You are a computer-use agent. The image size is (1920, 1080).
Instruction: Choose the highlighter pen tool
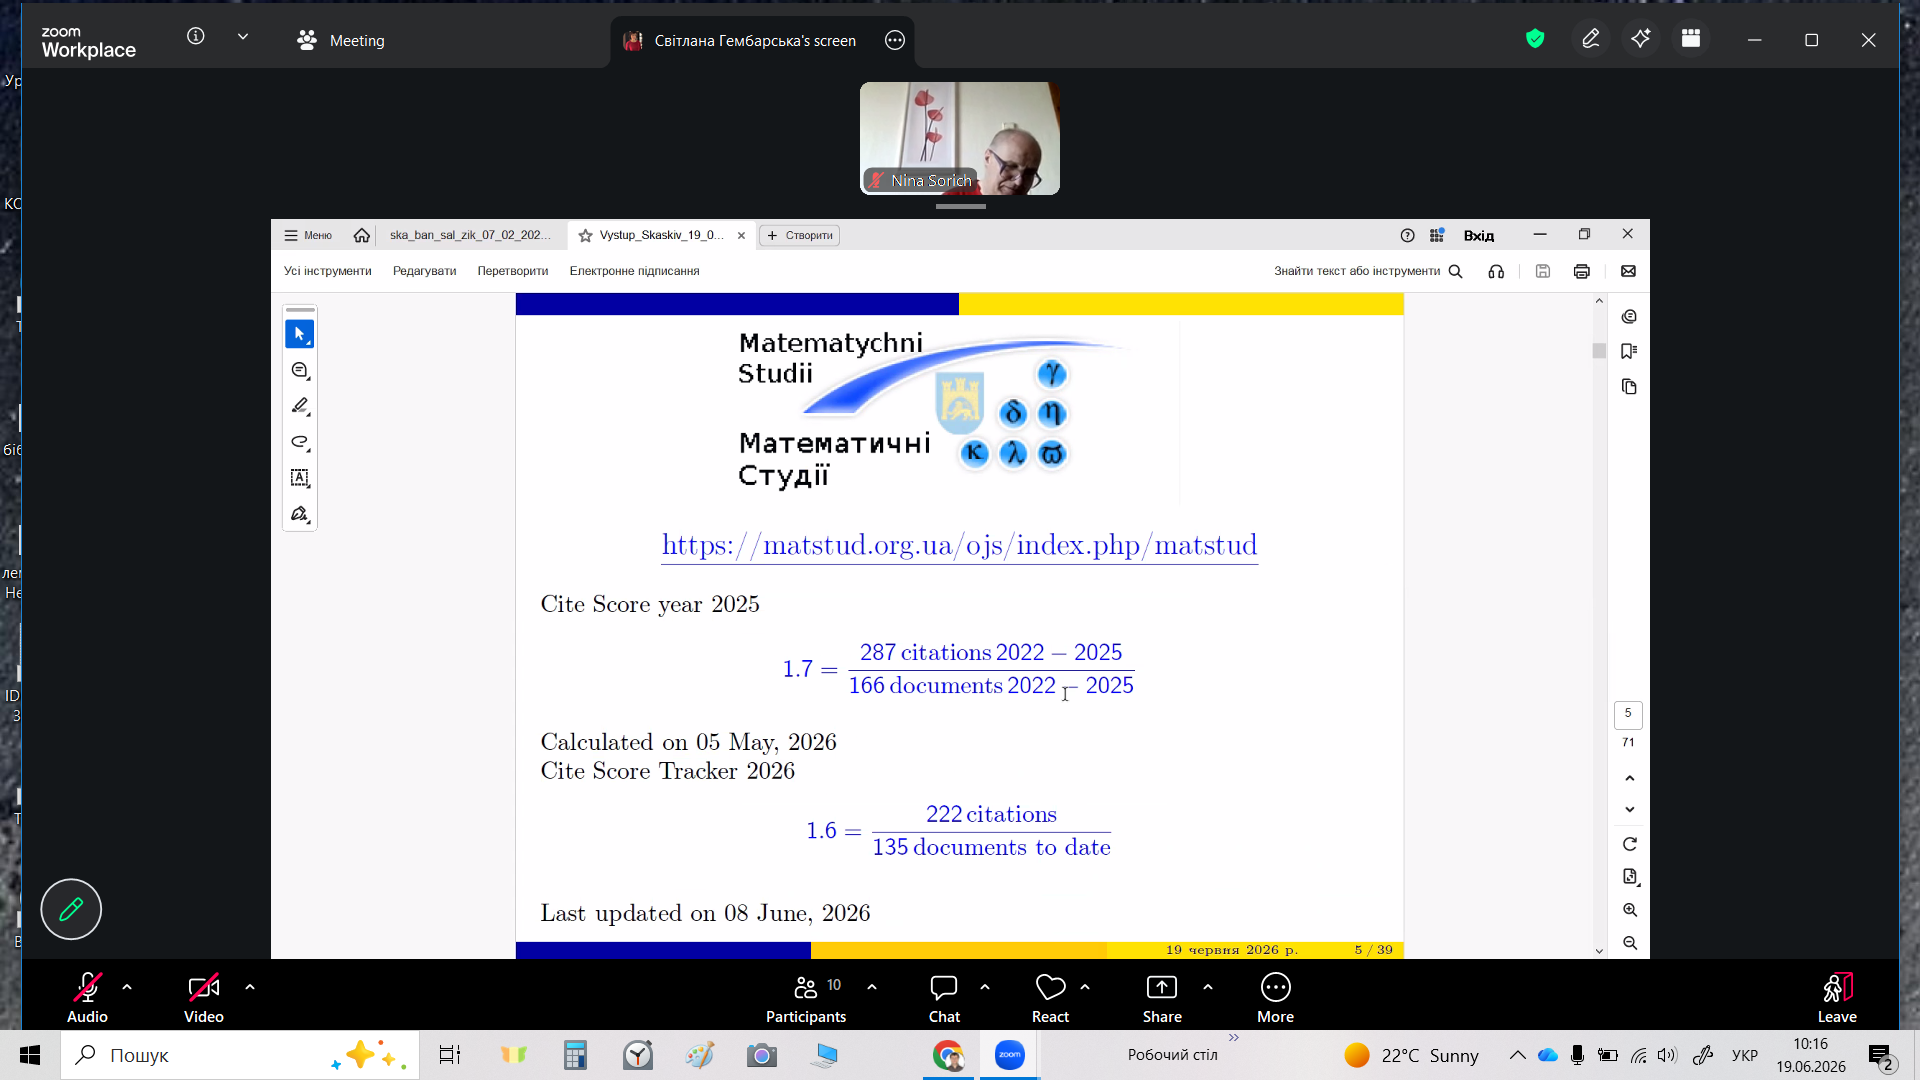coord(300,406)
